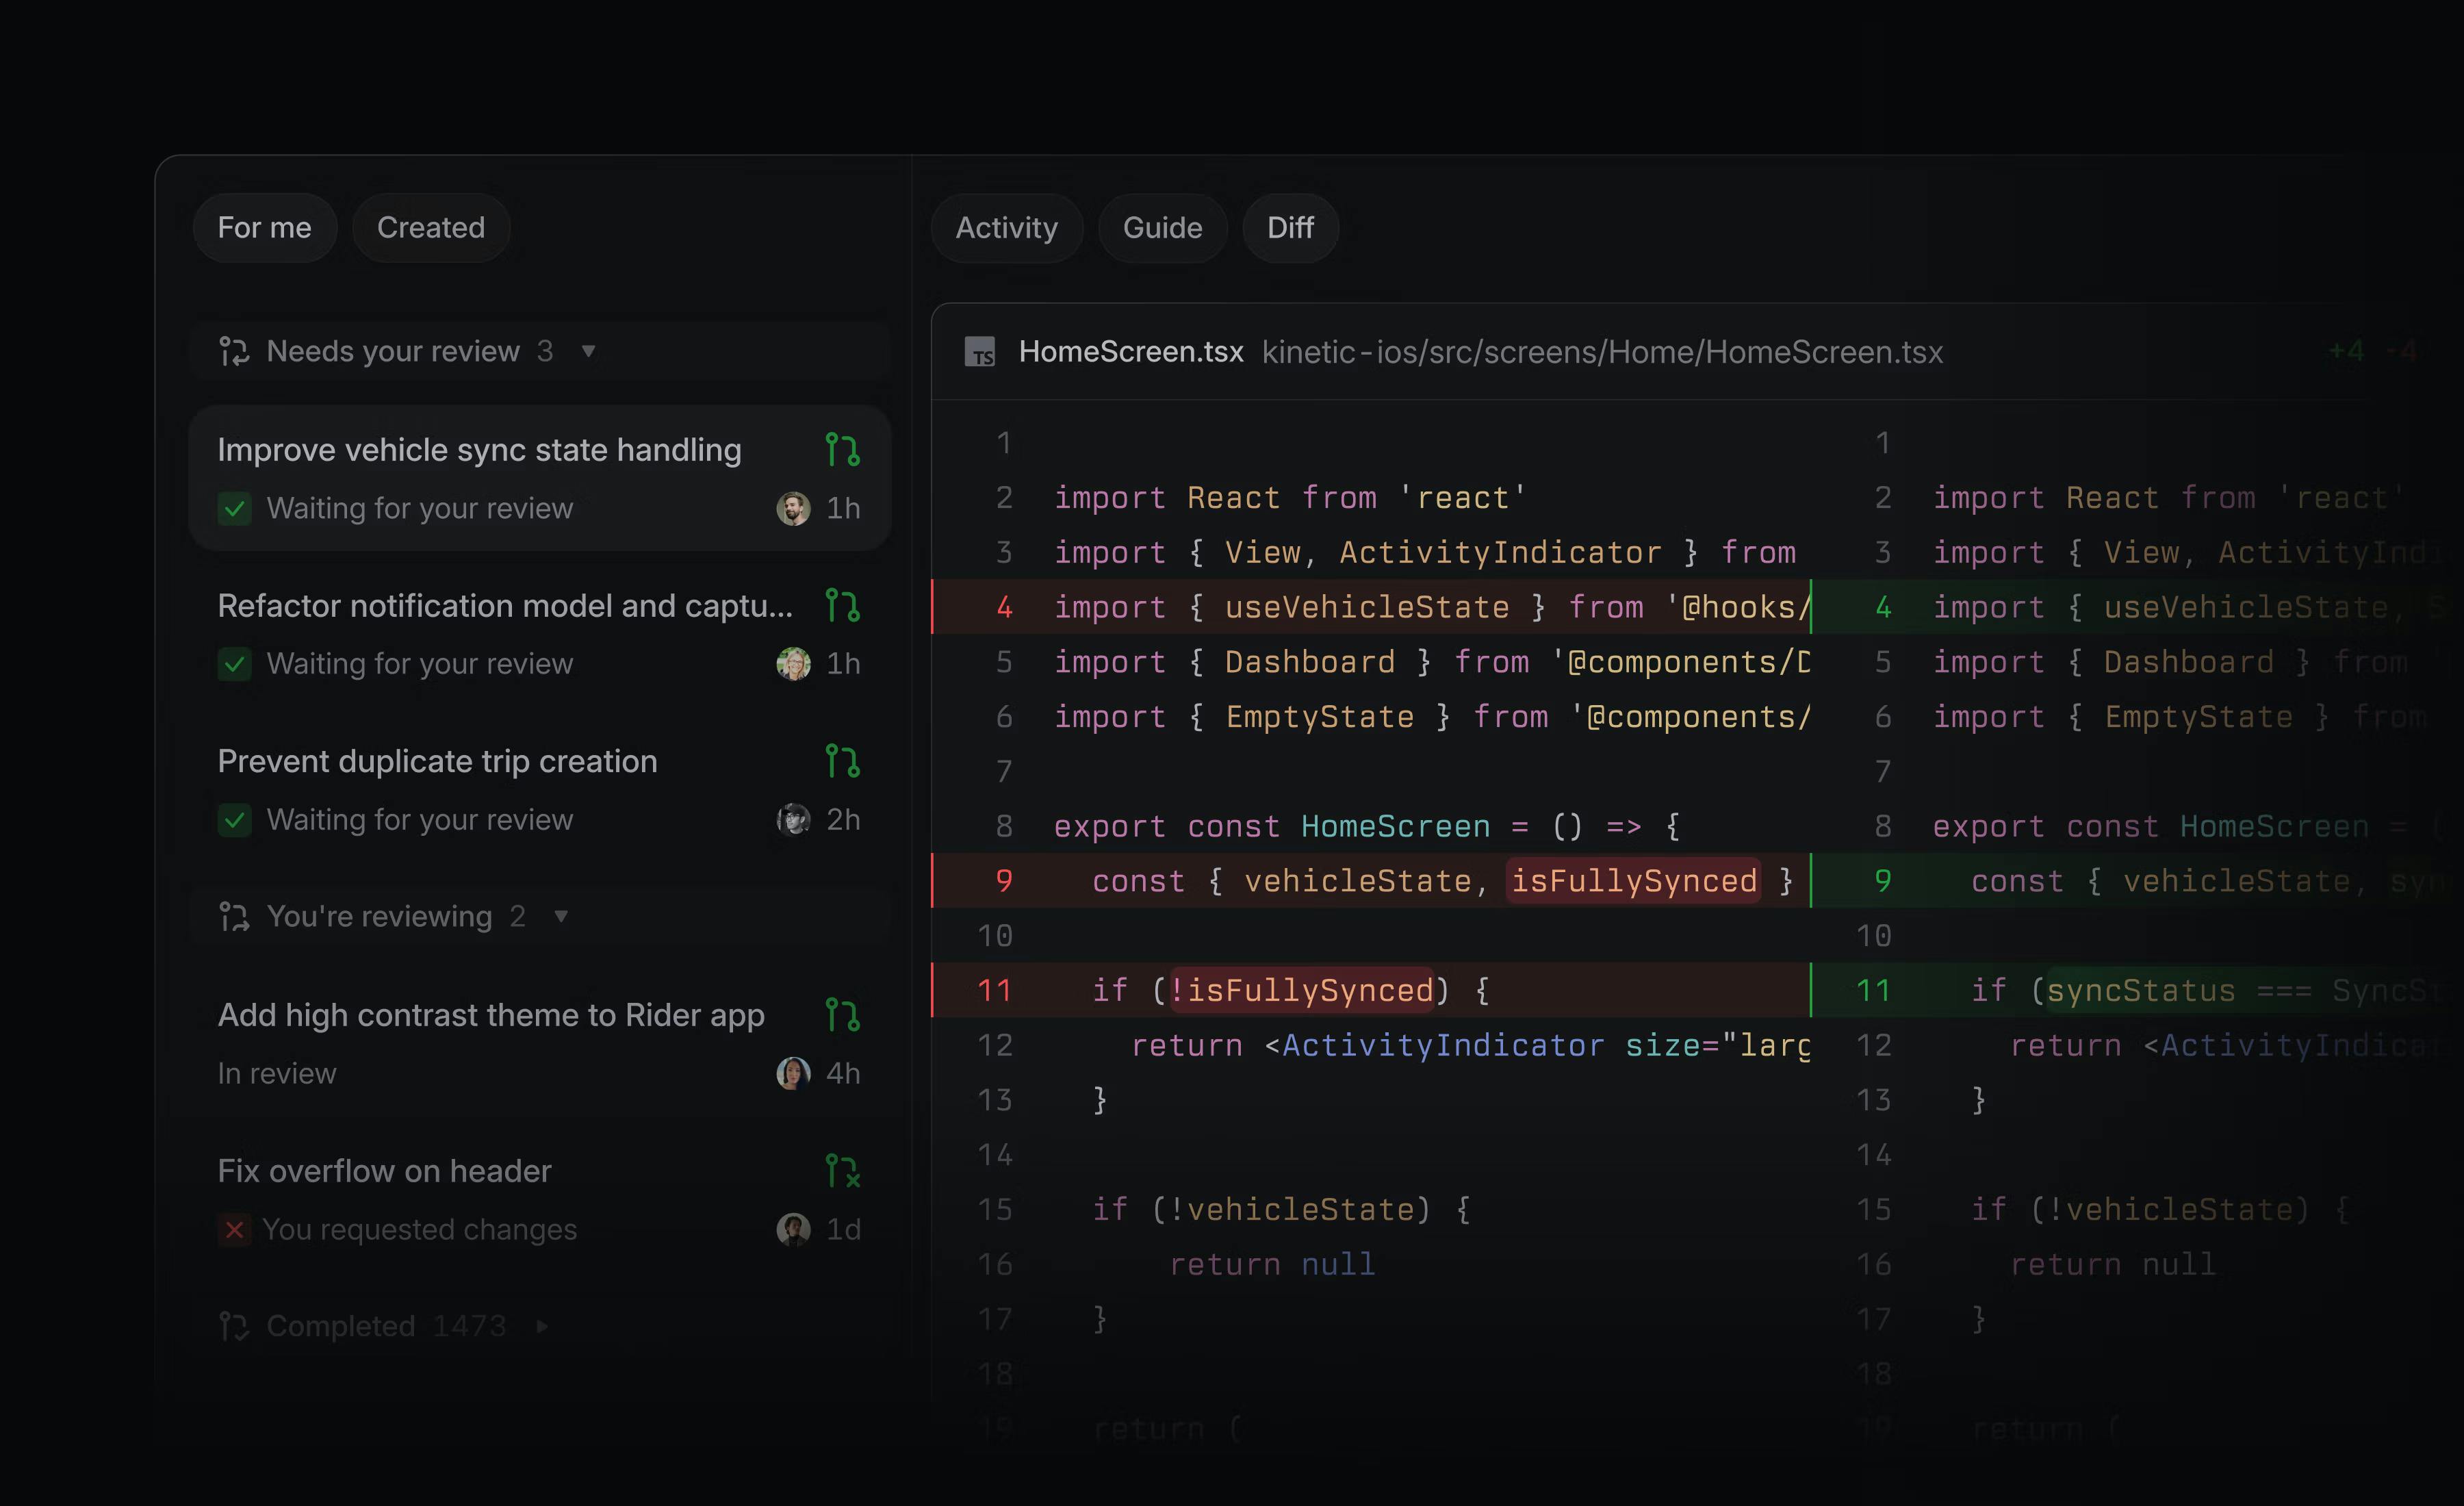Open the Diff tab
Image resolution: width=2464 pixels, height=1506 pixels.
click(x=1290, y=228)
